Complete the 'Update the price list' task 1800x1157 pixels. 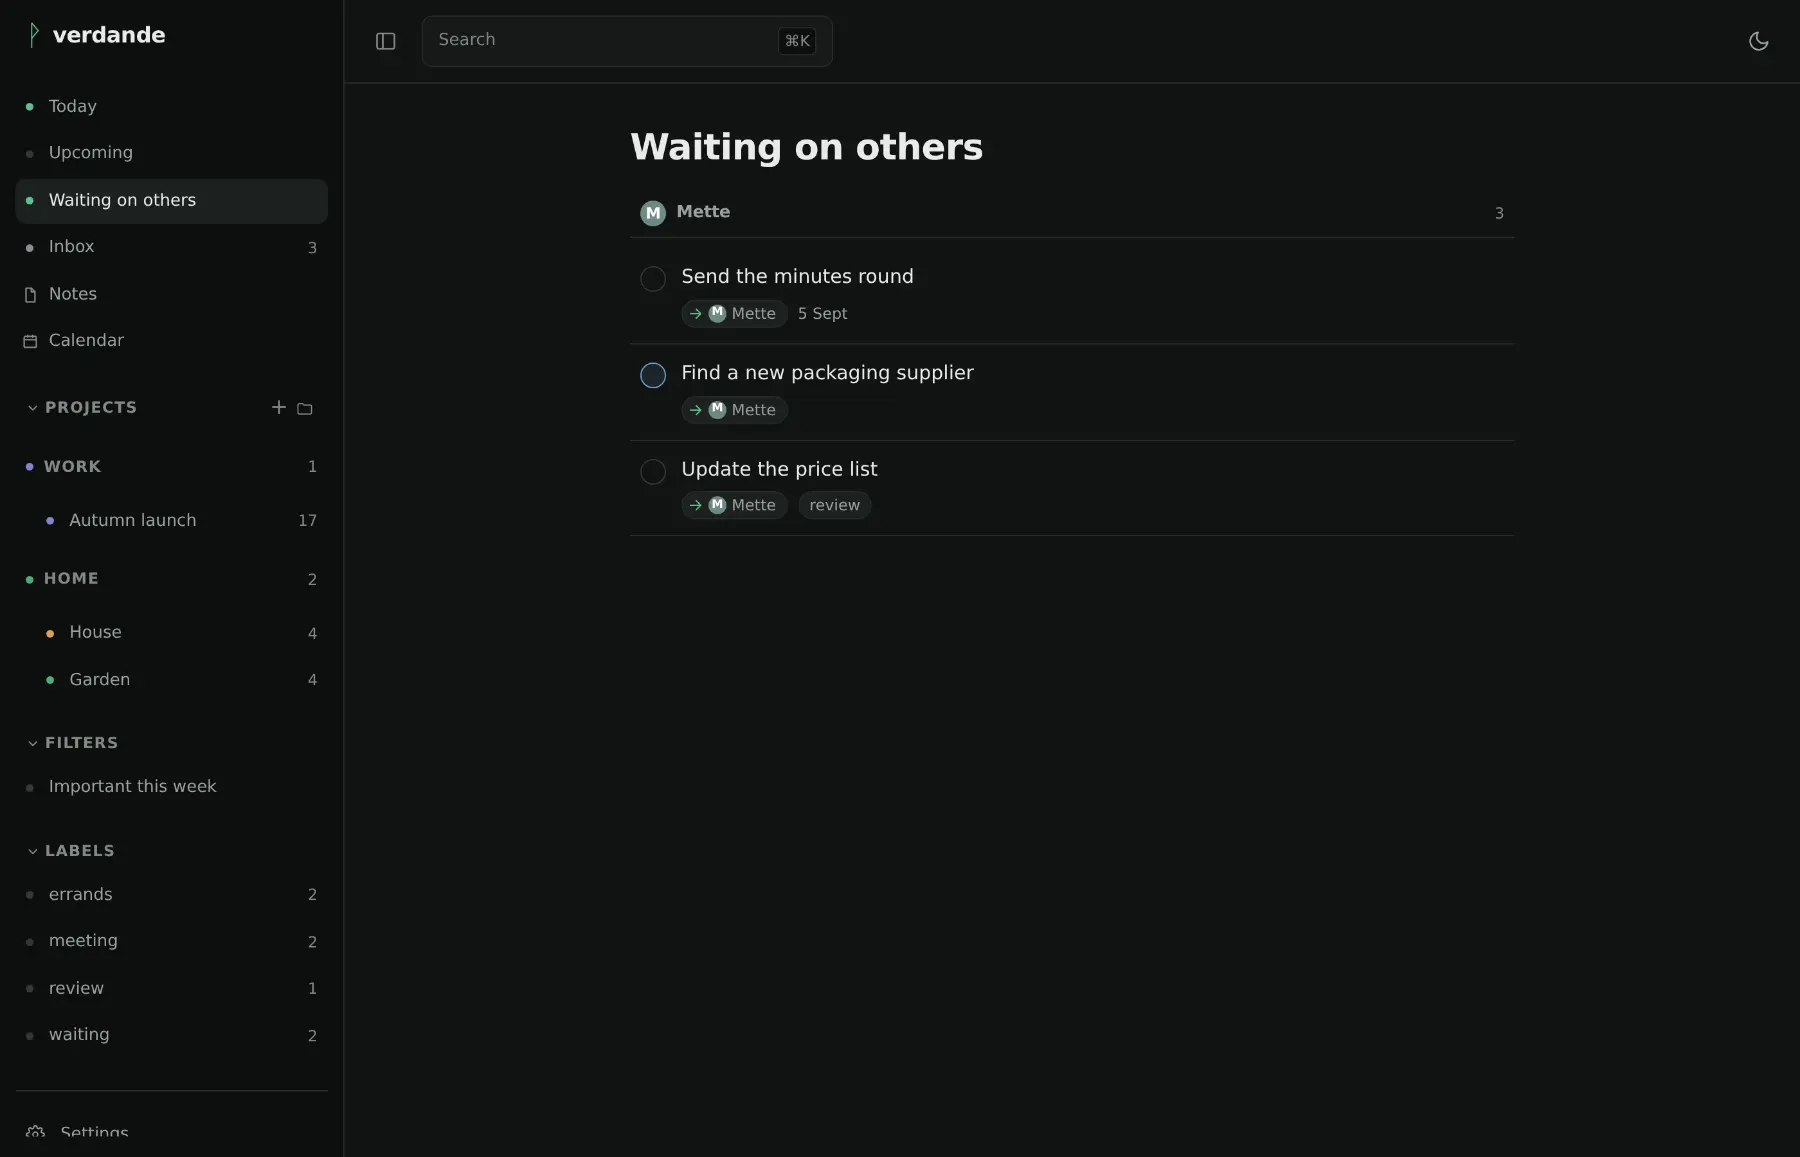[653, 471]
